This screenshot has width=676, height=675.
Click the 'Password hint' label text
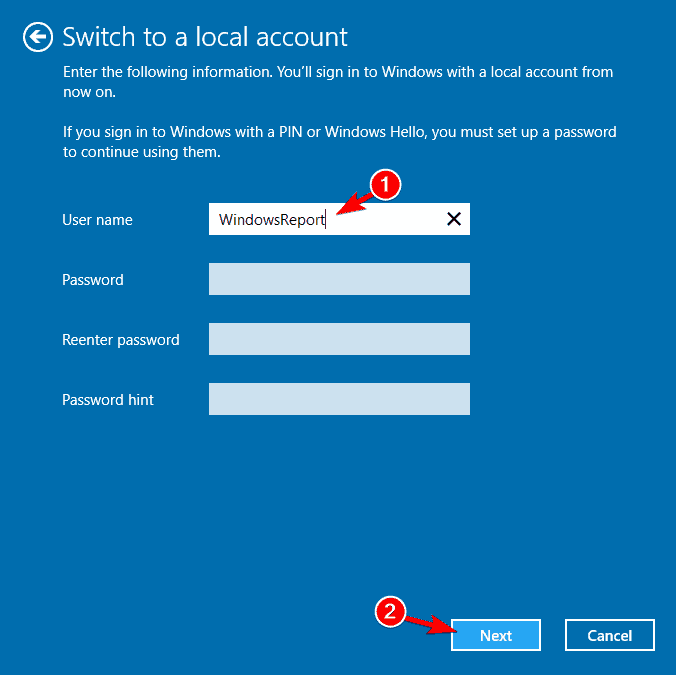(108, 400)
